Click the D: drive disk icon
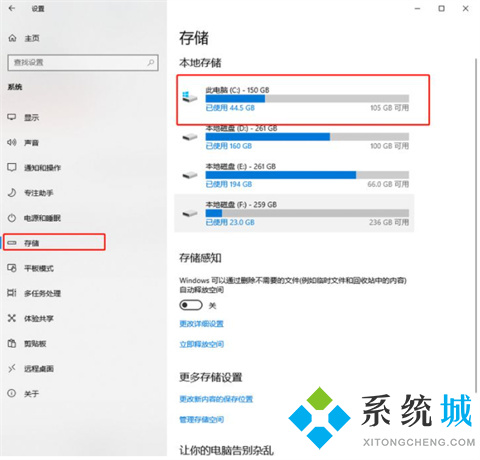Screen dimensions: 480x460 coord(190,137)
